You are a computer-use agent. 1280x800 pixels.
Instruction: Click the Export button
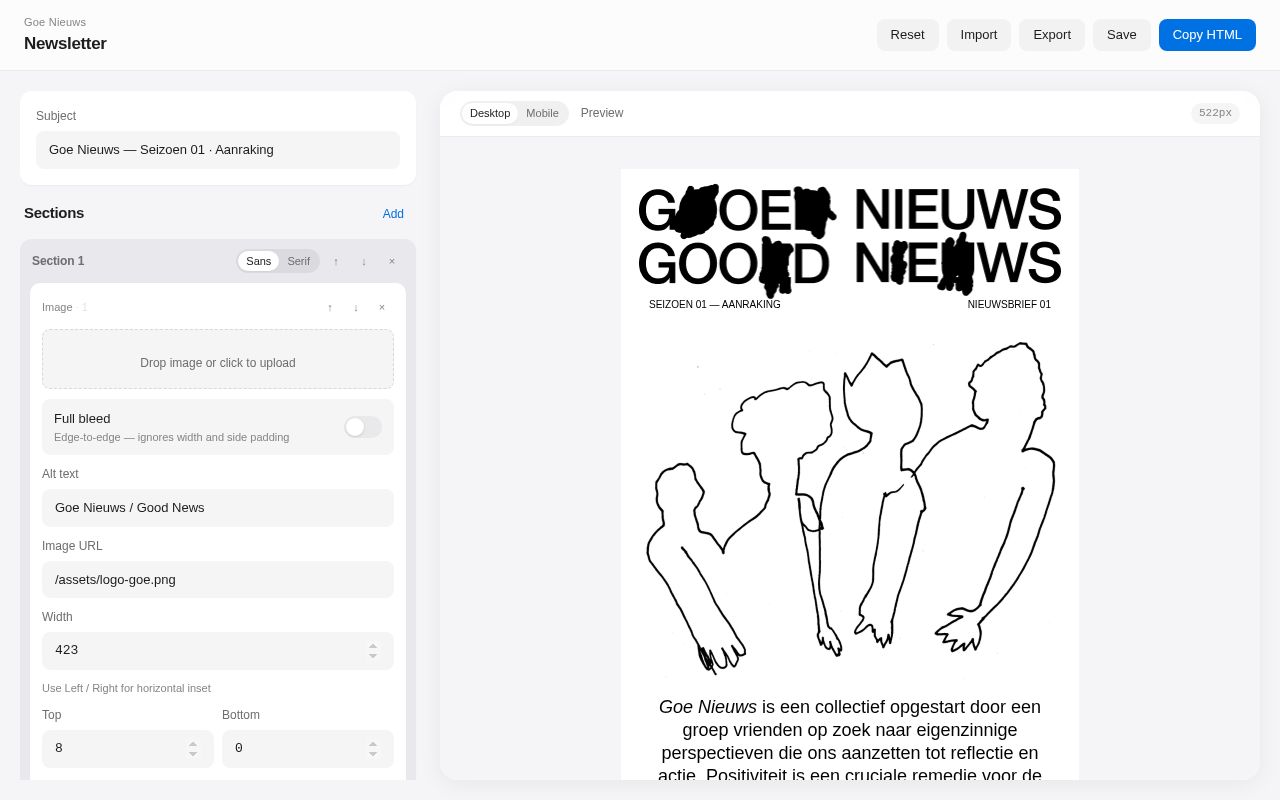(1052, 35)
